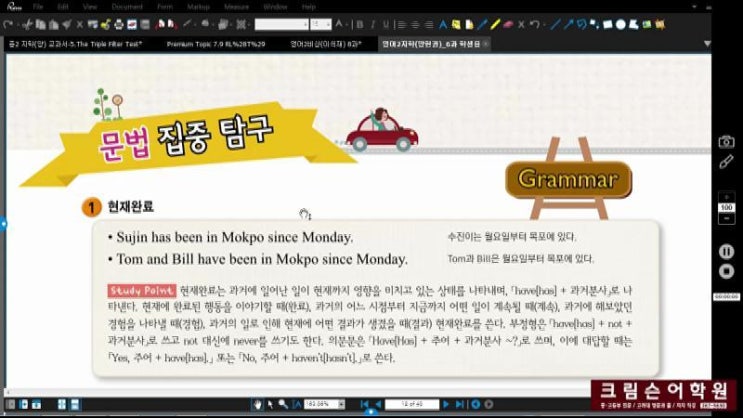The image size is (743, 418).
Task: Click the Grammar sign in the page
Action: pyautogui.click(x=568, y=179)
